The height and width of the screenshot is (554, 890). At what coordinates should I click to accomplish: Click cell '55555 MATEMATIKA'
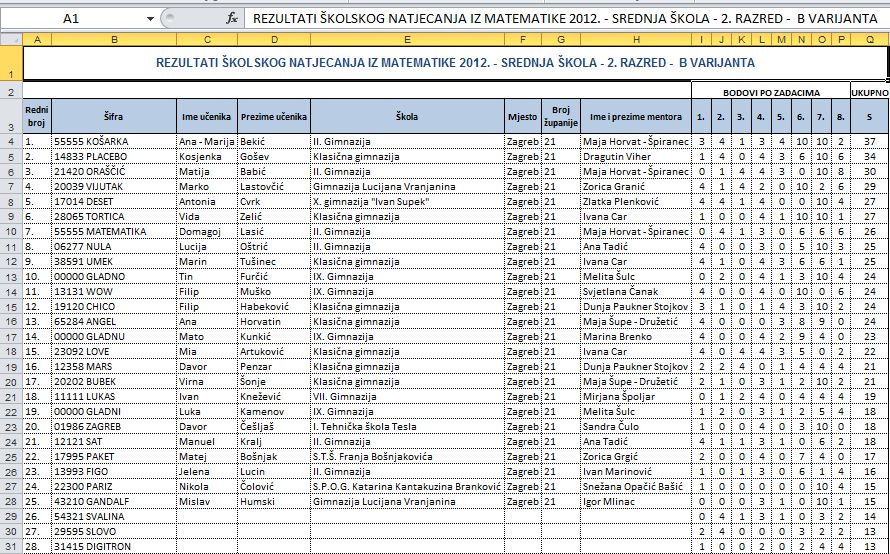point(114,232)
